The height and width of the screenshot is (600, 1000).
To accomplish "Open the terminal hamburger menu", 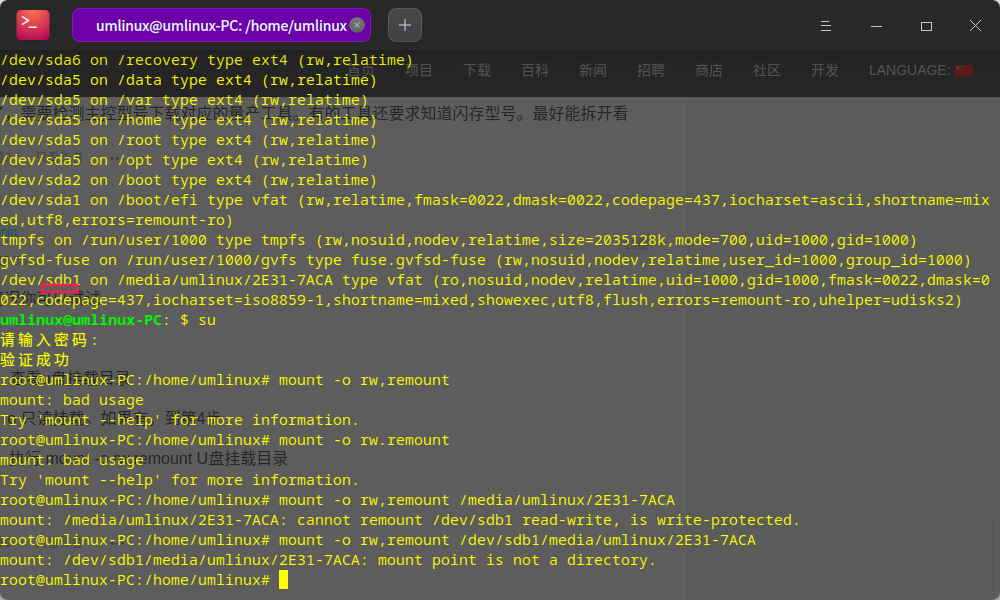I will pos(826,25).
